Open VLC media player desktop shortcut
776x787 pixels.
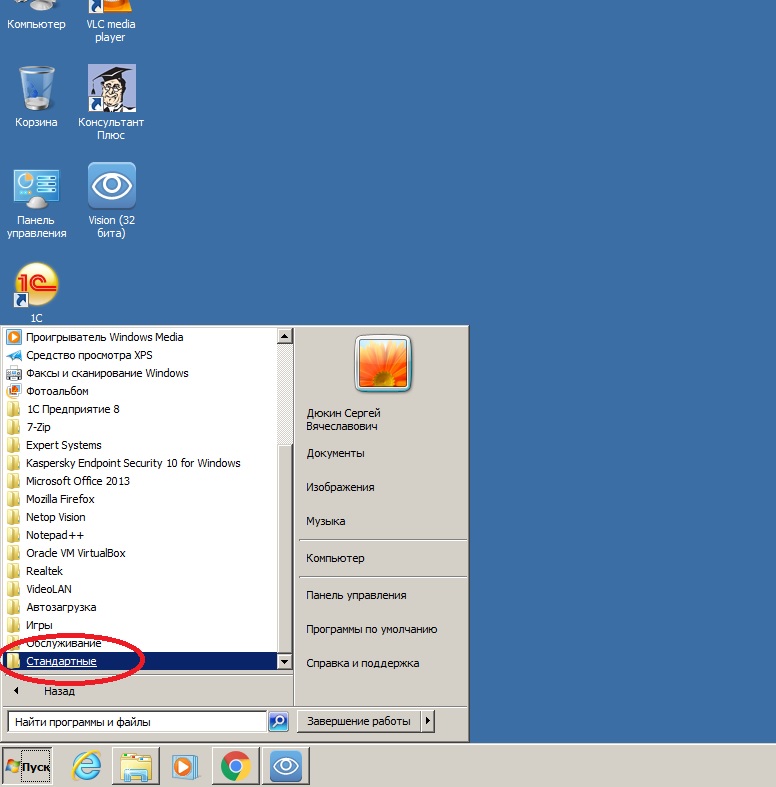tap(110, 20)
